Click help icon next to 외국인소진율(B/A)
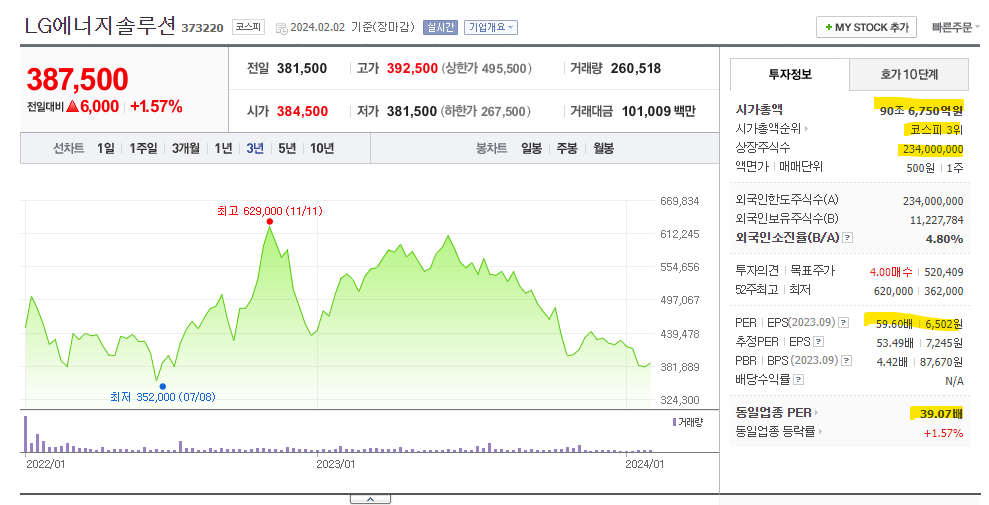The height and width of the screenshot is (505, 989). tap(848, 238)
